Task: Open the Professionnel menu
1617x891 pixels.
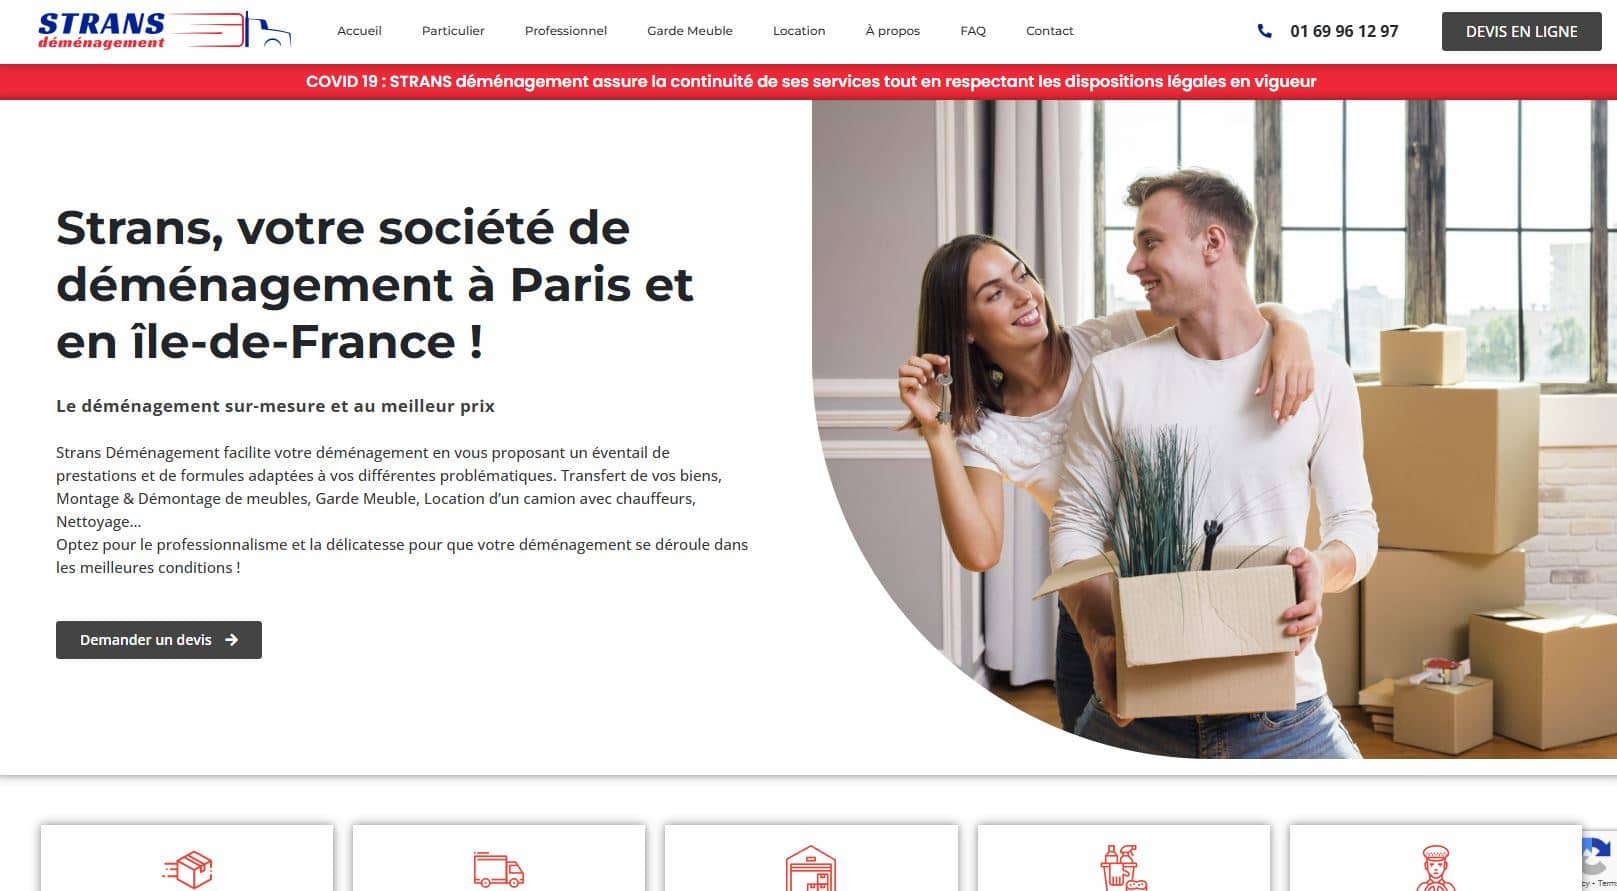Action: [x=566, y=31]
